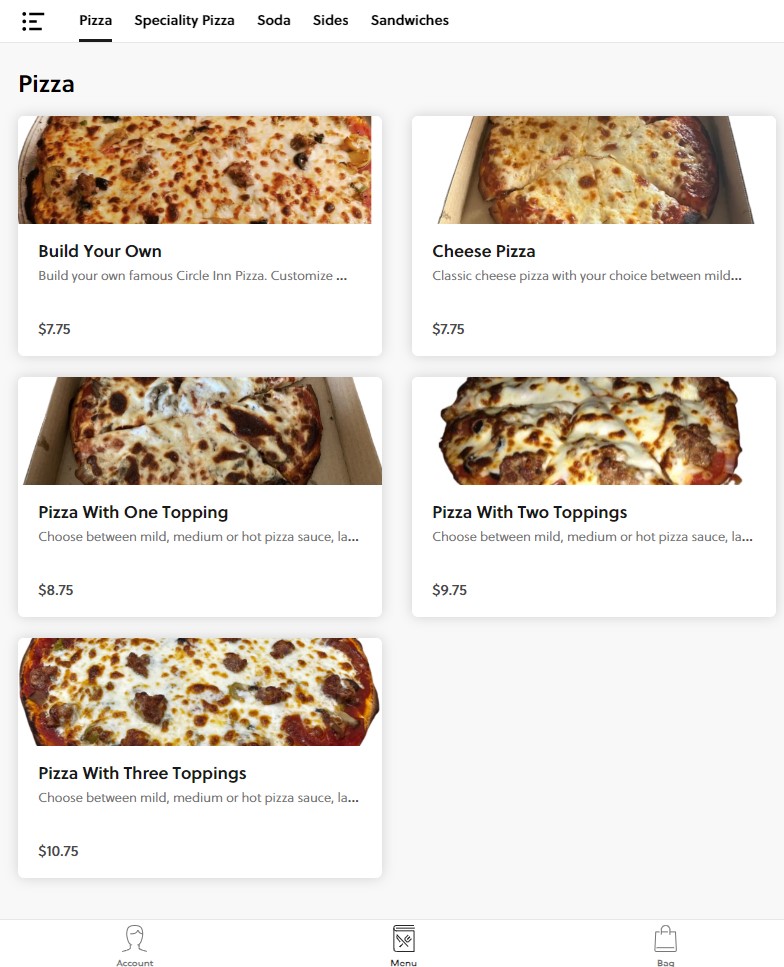Open the Pizza With Three Toppings photo

[200, 692]
